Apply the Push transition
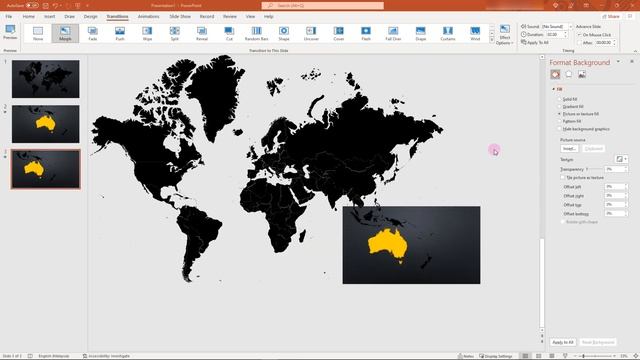640x360 pixels. point(120,33)
